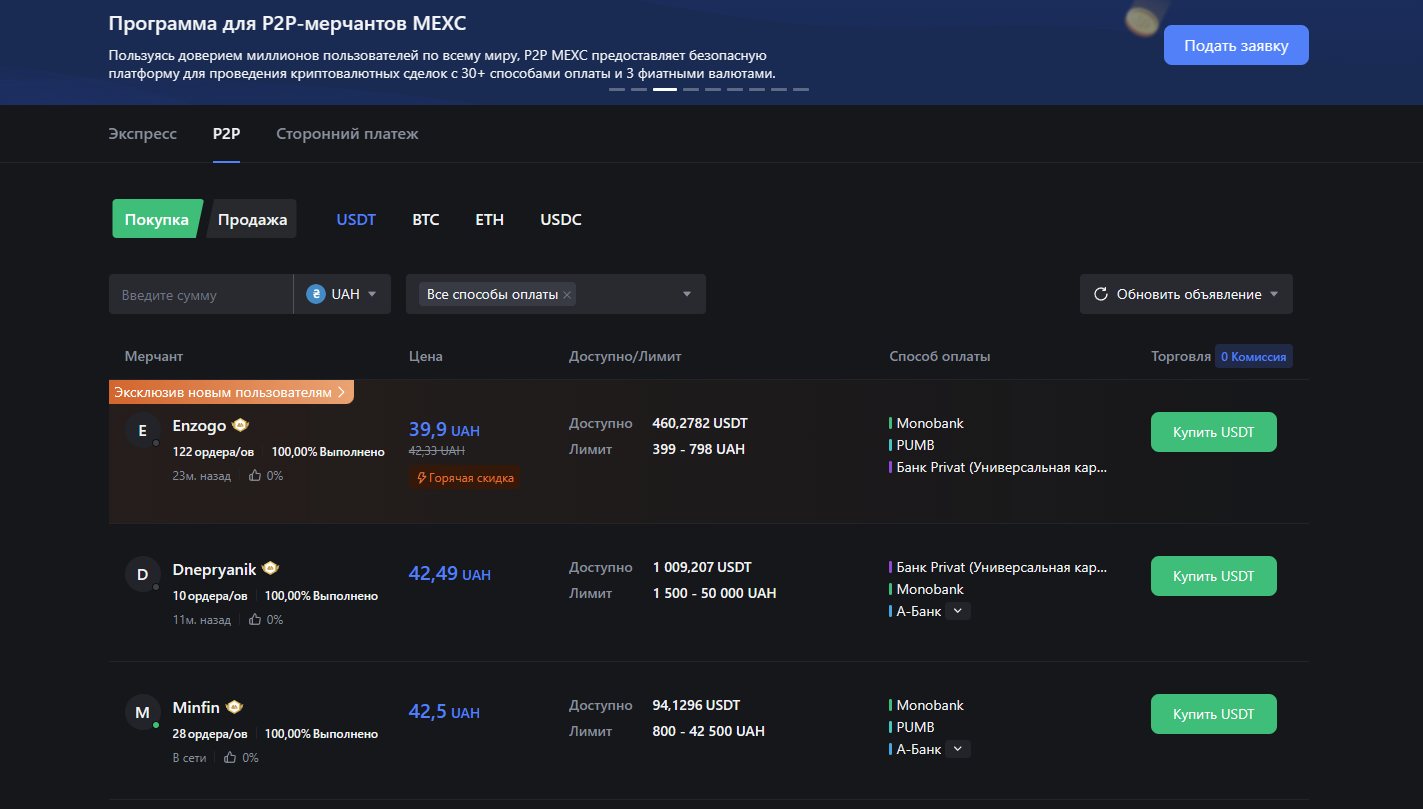Select the active third banner carousel indicator
The width and height of the screenshot is (1423, 809).
(x=665, y=89)
